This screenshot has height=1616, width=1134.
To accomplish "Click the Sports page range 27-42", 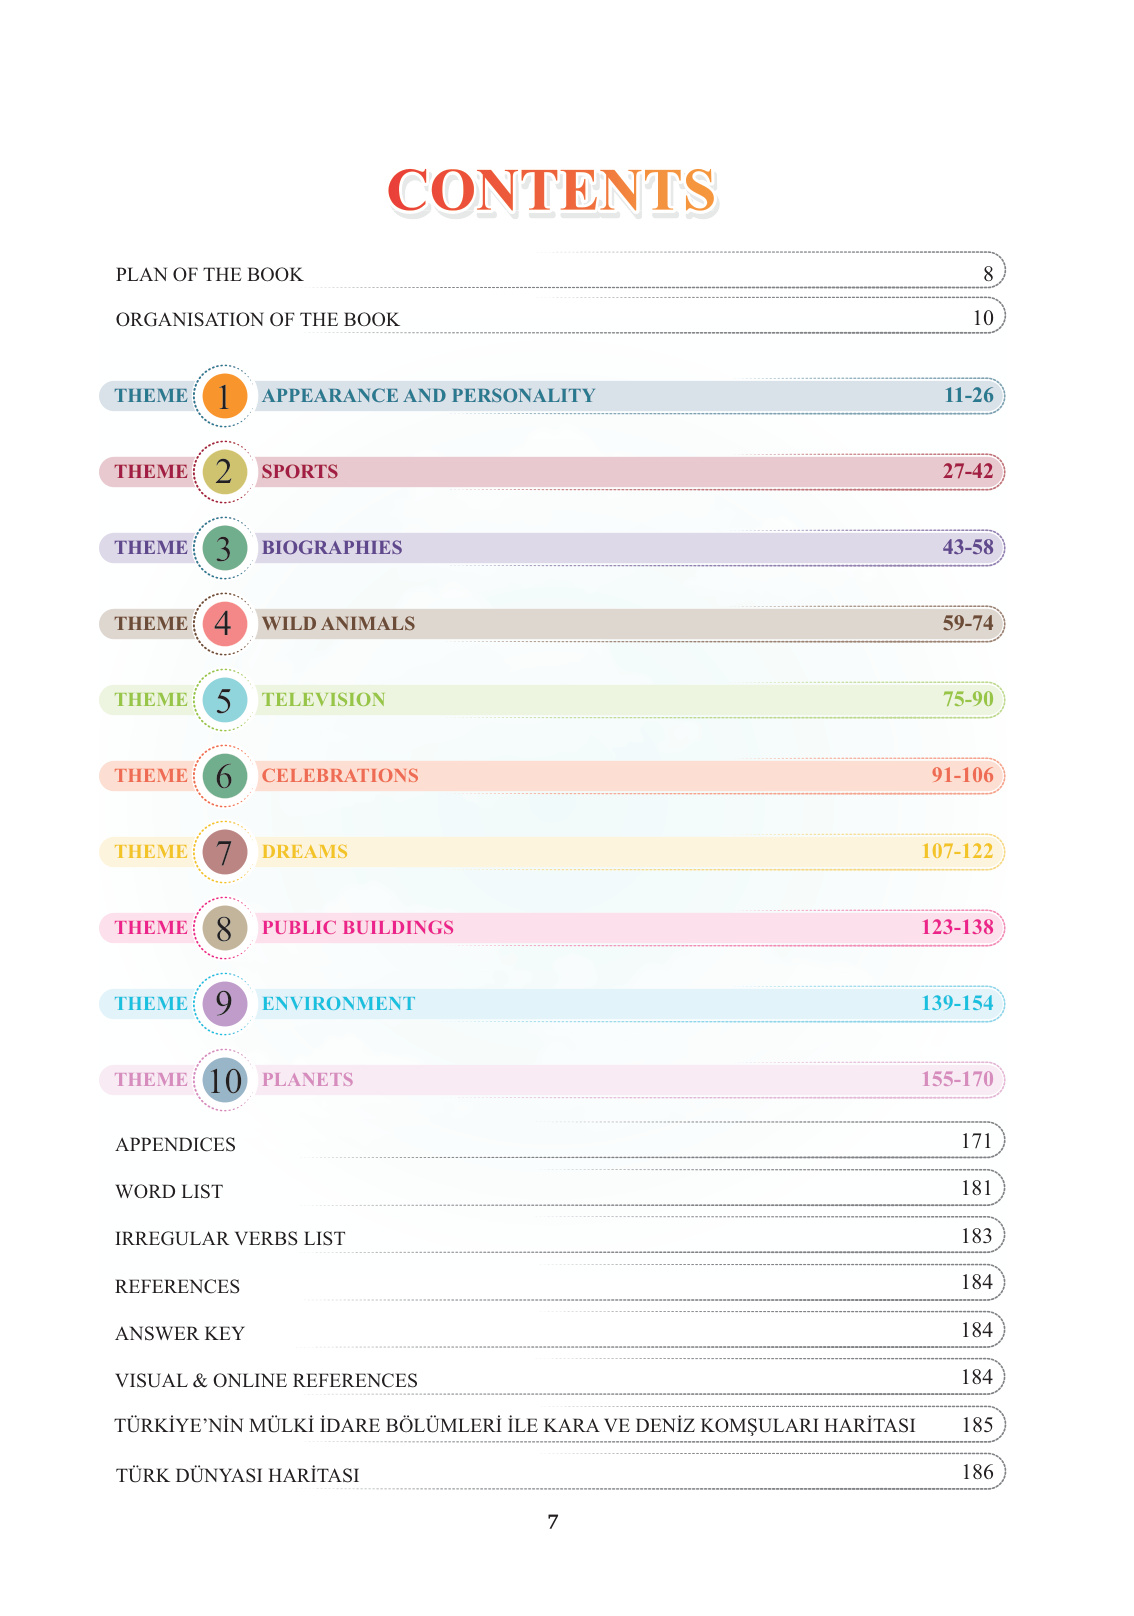I will coord(967,472).
